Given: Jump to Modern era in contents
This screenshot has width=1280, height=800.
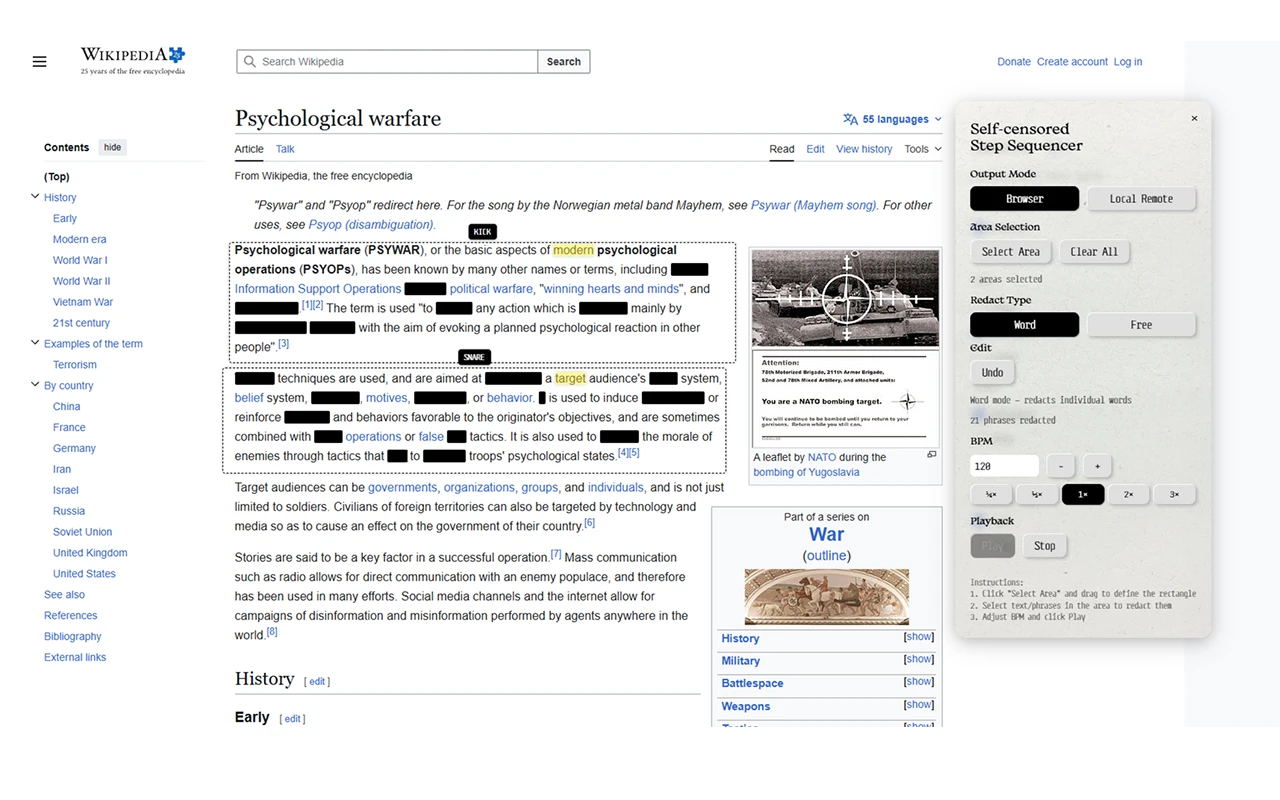Looking at the screenshot, I should click(x=80, y=239).
